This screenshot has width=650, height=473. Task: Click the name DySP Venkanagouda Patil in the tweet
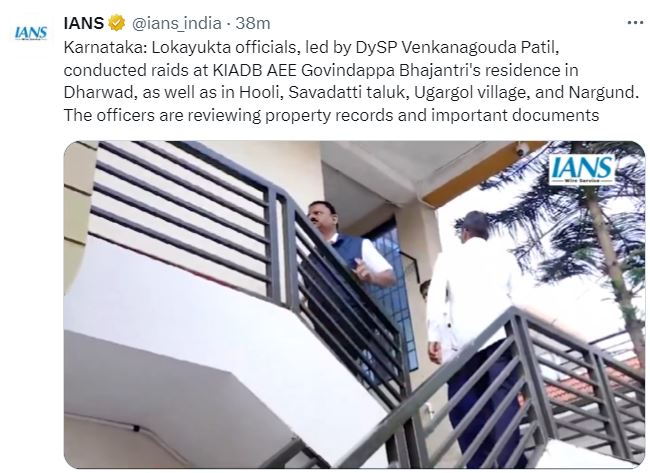(x=457, y=48)
